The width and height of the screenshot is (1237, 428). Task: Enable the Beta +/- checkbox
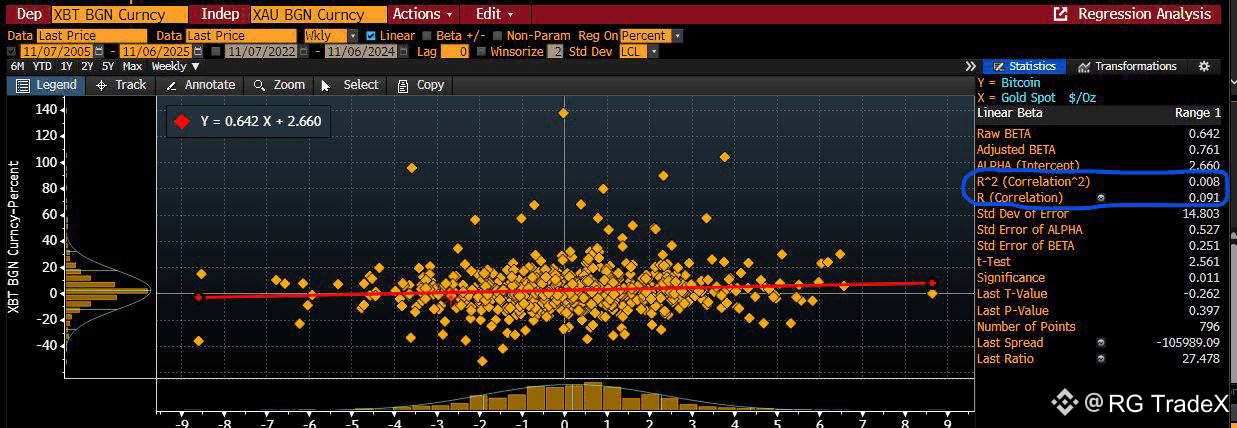(x=428, y=35)
